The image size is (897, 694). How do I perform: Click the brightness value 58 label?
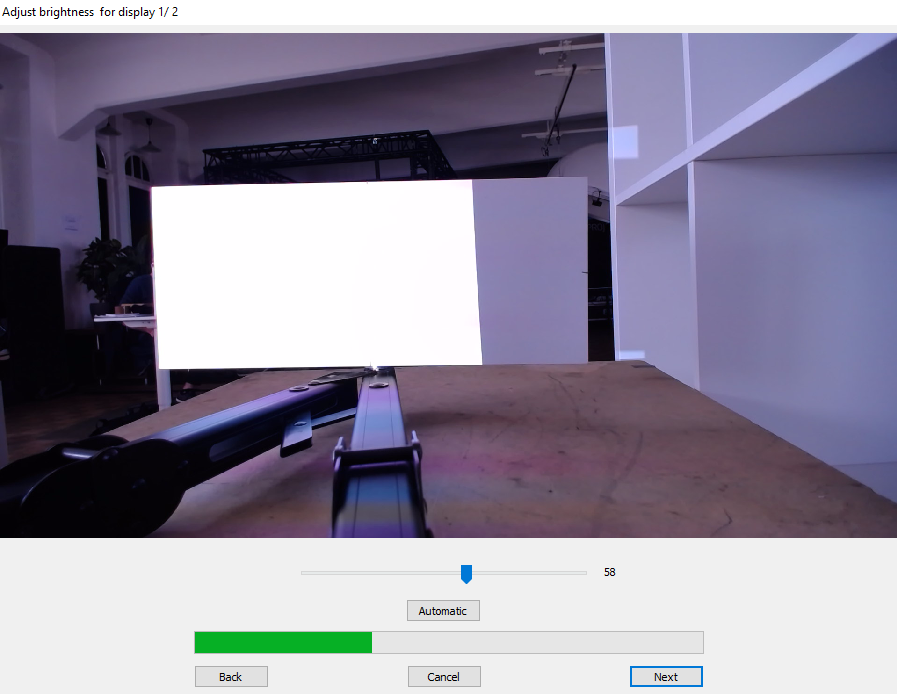610,573
